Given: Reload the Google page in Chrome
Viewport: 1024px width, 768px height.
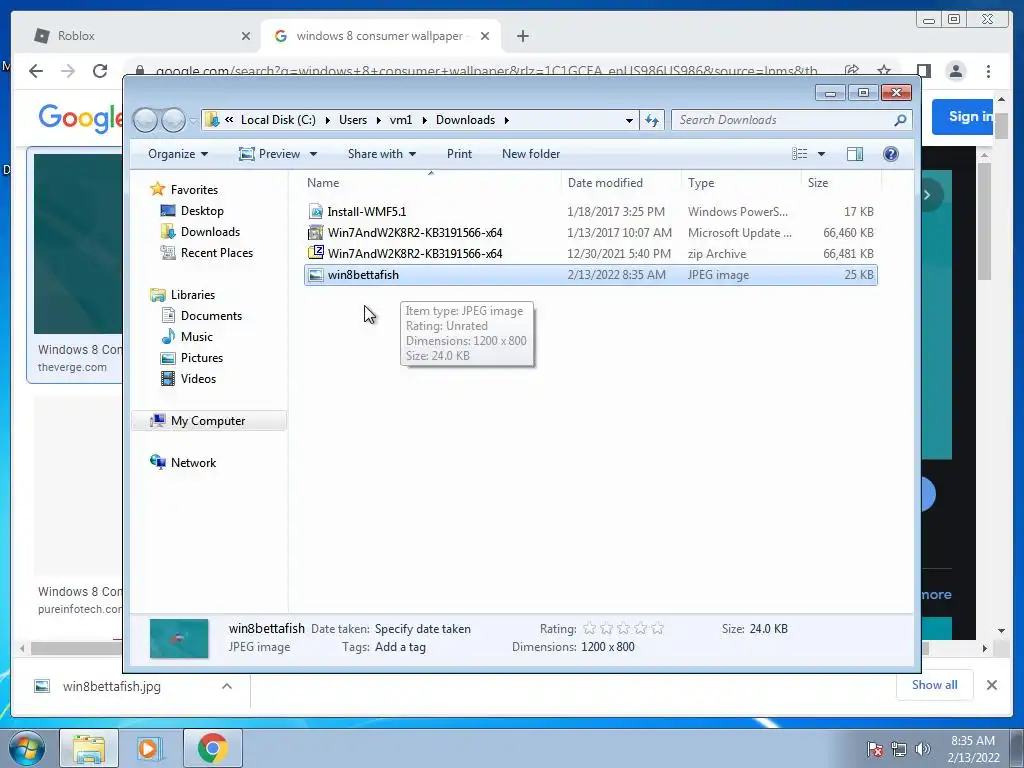Looking at the screenshot, I should click(100, 71).
